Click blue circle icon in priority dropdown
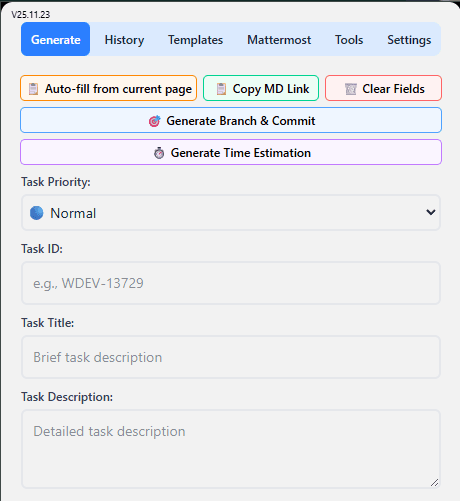The image size is (460, 501). 37,213
